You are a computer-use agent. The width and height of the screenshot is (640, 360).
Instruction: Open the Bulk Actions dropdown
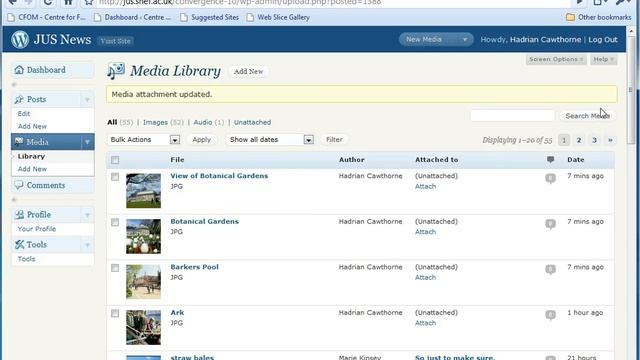coord(144,140)
